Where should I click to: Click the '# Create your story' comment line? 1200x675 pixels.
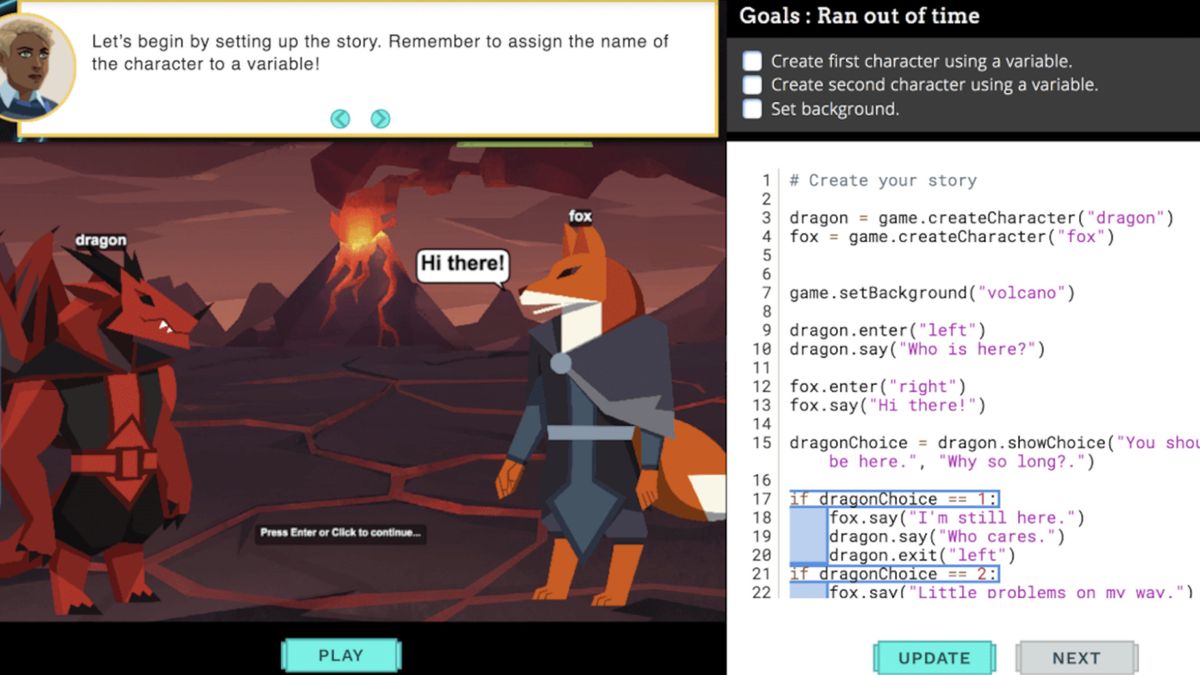point(880,180)
